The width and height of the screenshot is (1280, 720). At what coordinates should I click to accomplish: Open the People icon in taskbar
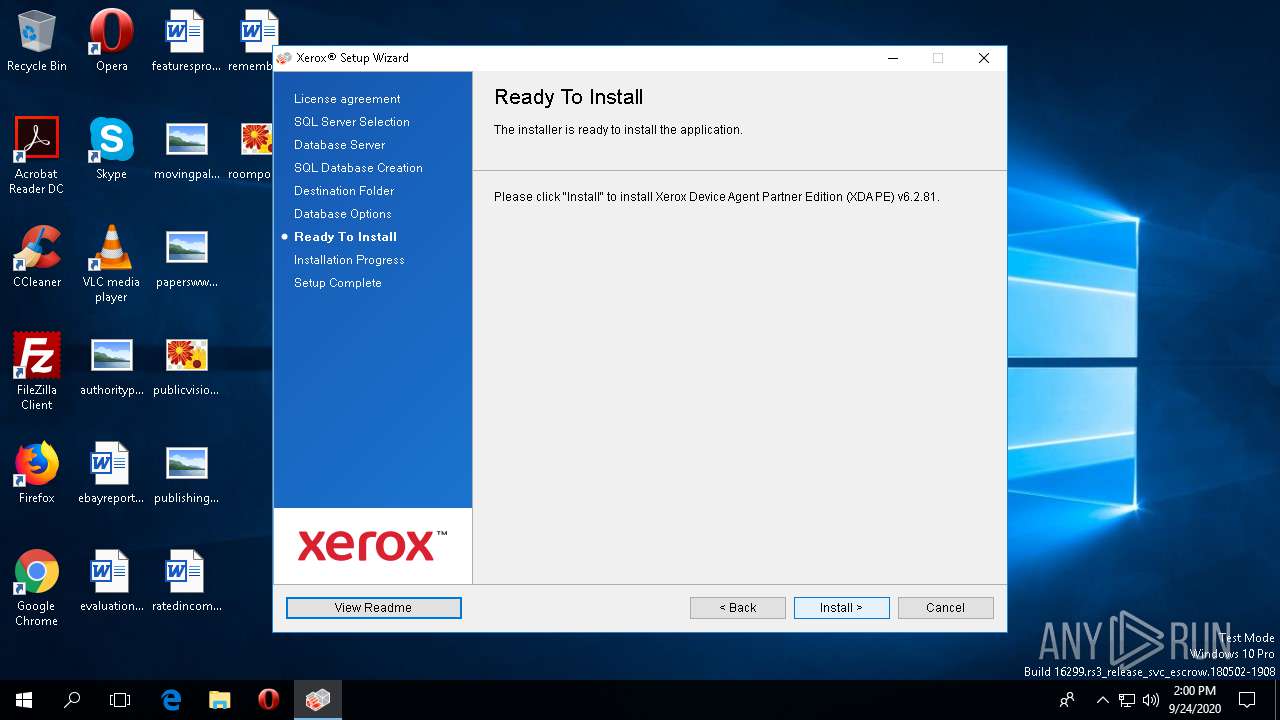click(1067, 700)
